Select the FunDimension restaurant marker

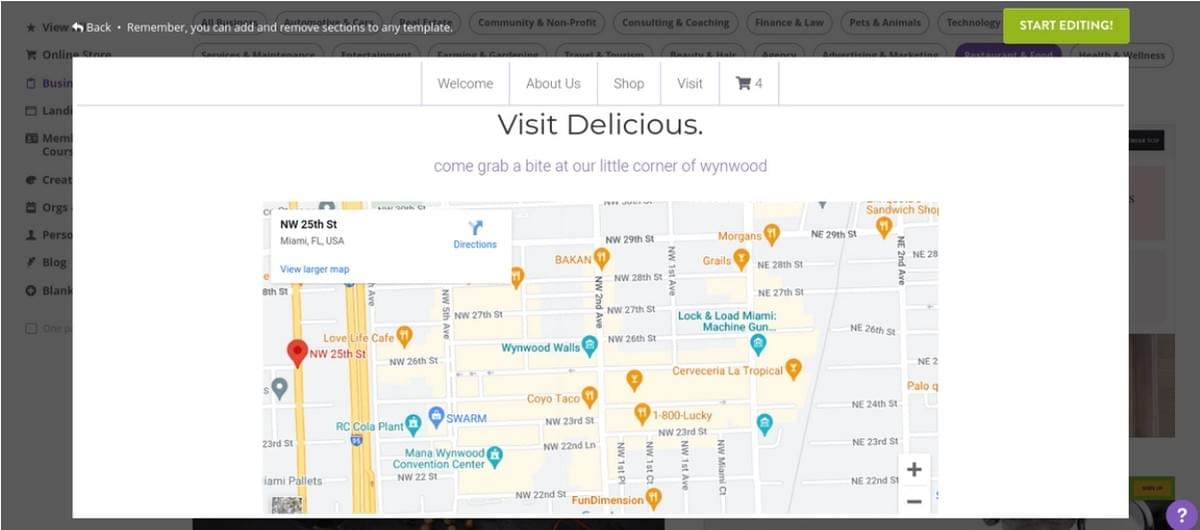coord(654,497)
